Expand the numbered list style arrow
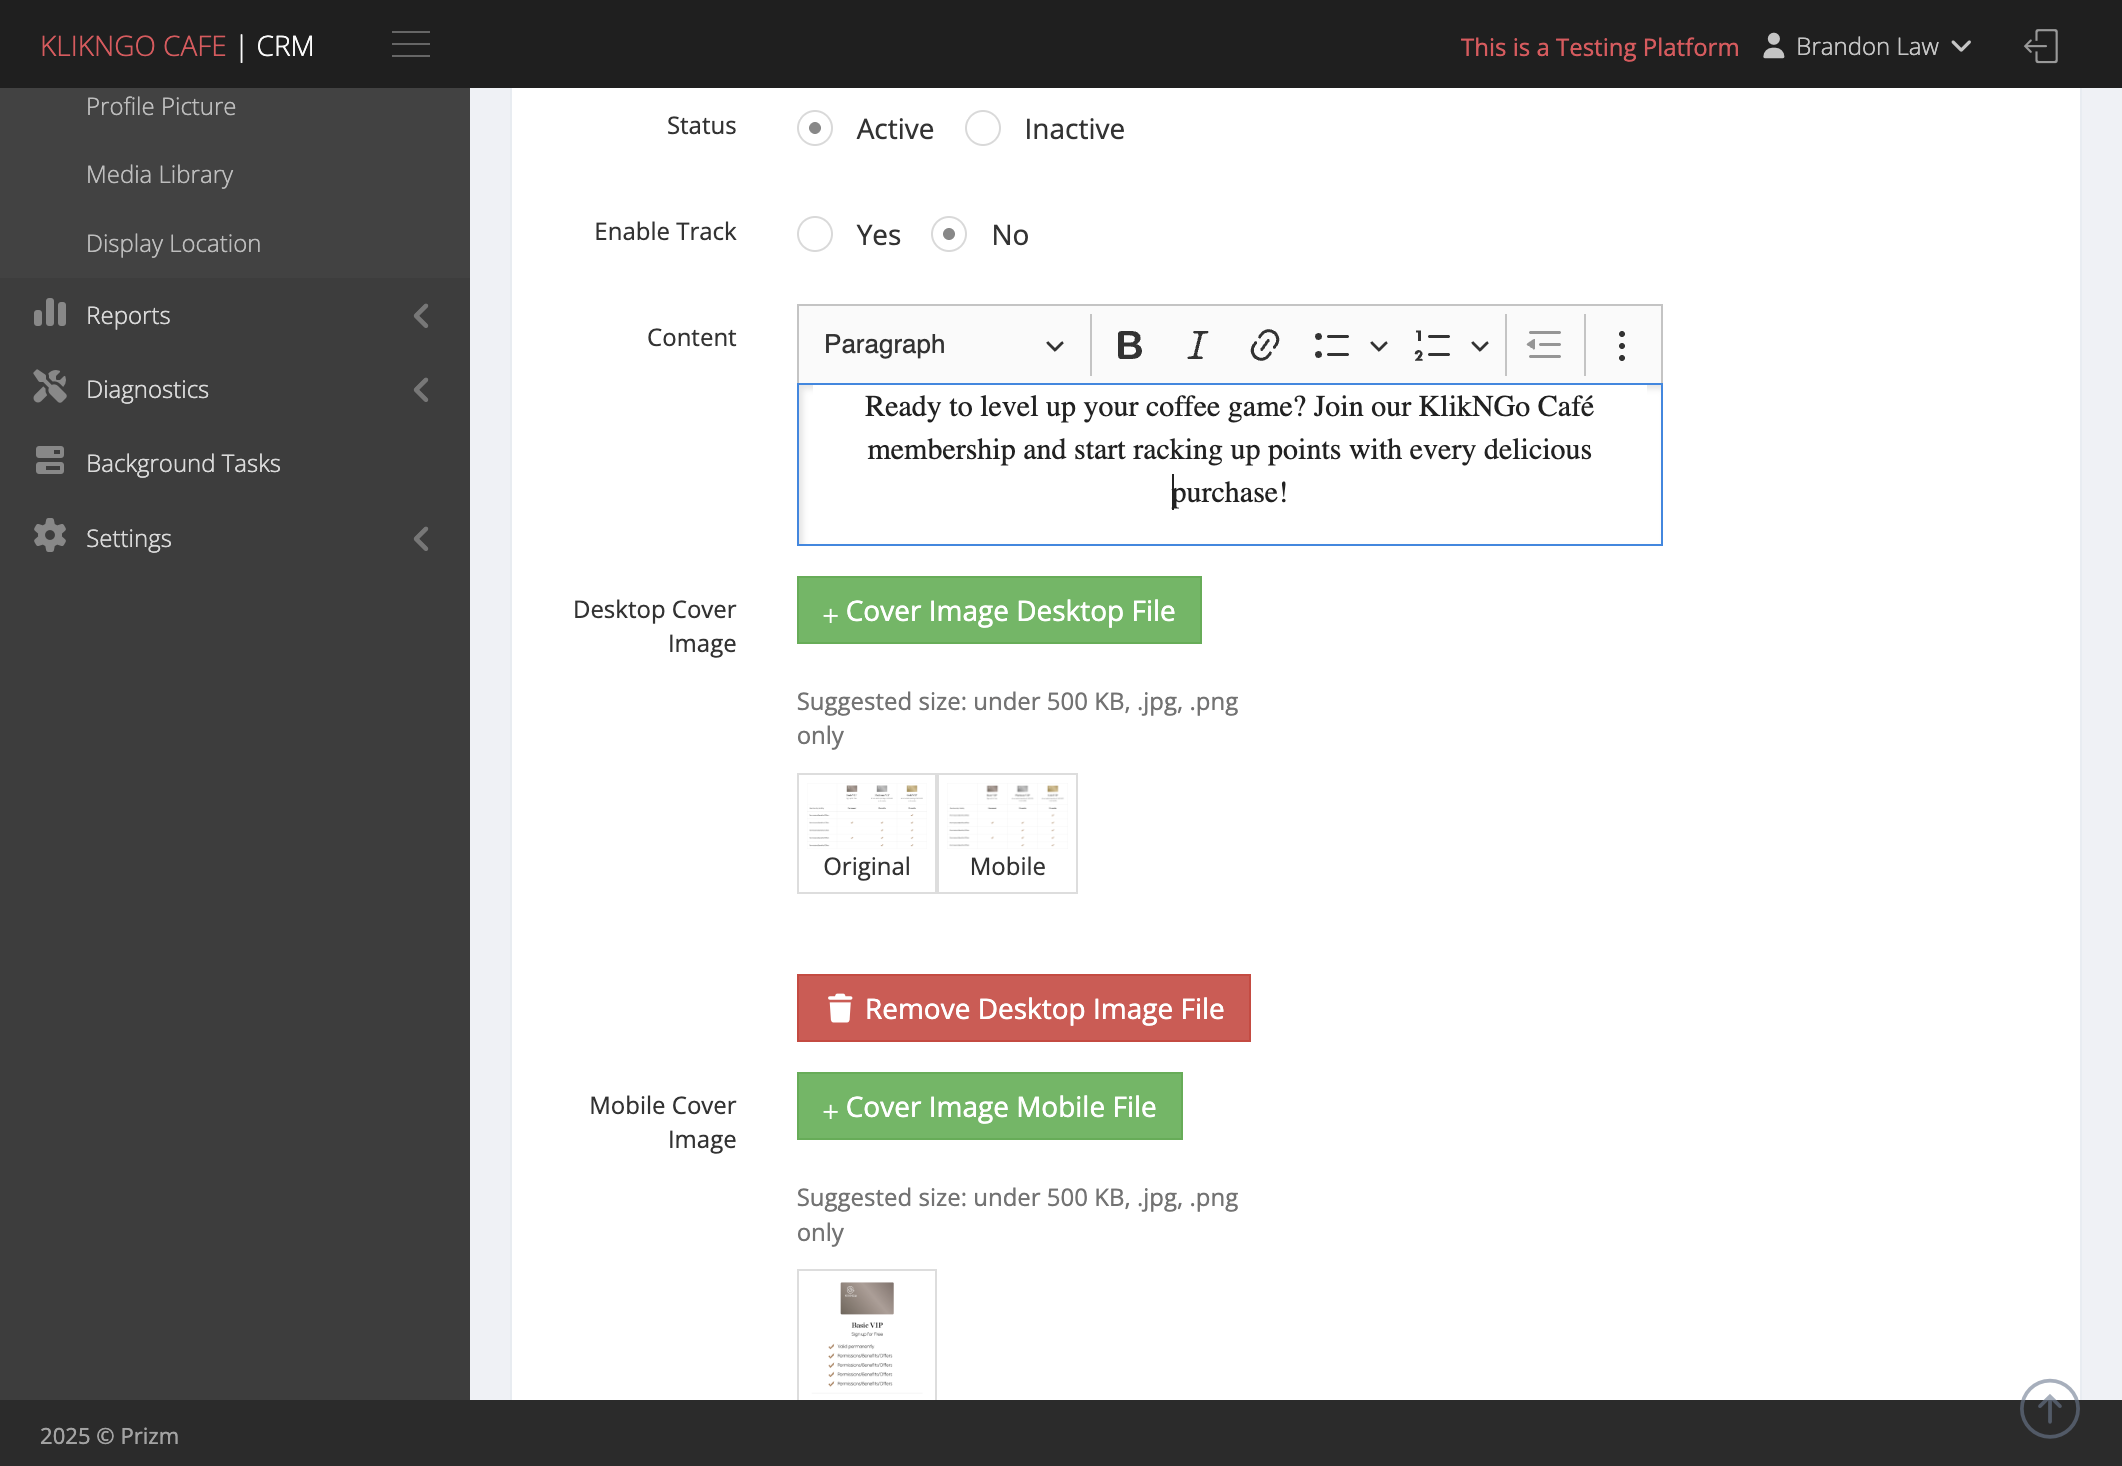 (x=1480, y=346)
